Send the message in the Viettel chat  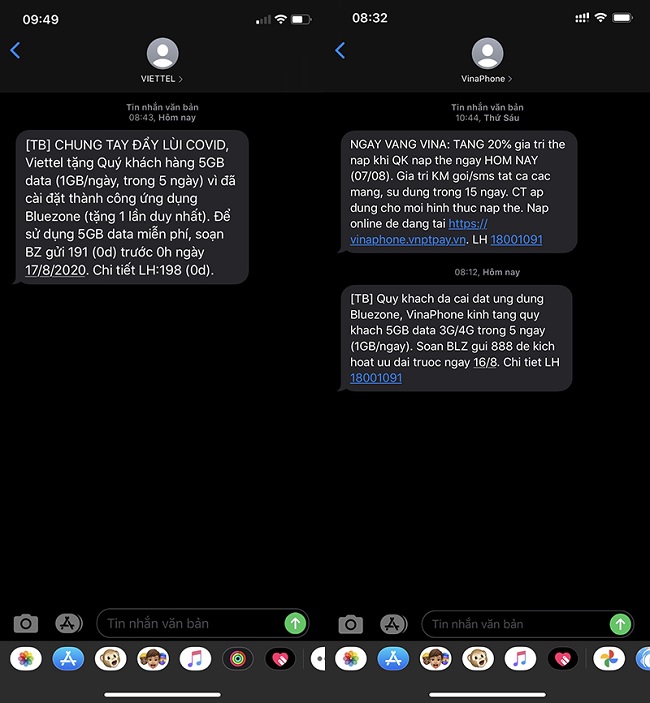pyautogui.click(x=294, y=623)
